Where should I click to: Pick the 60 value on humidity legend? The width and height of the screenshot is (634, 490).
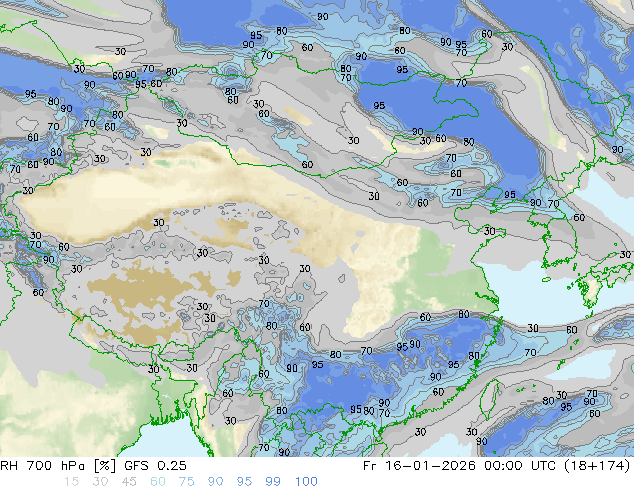point(157,482)
